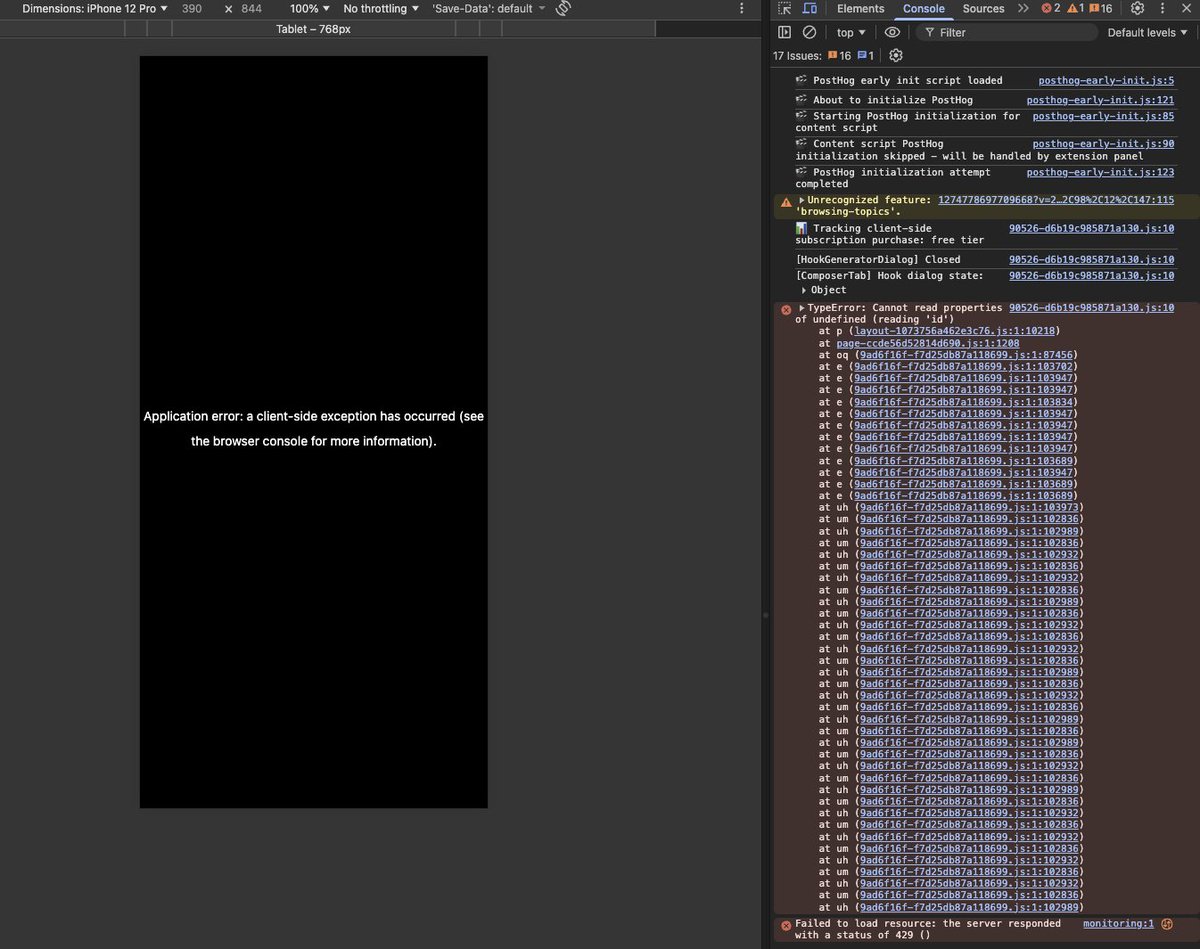This screenshot has height=949, width=1200.
Task: Open stack link ending :1:103973
Action: click(x=970, y=507)
